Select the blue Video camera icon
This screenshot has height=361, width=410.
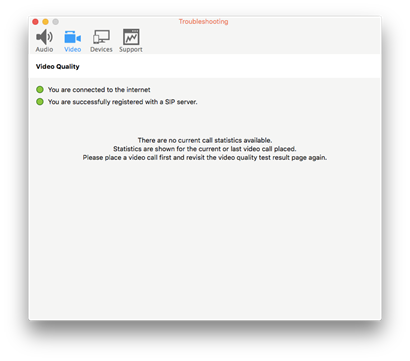point(72,37)
